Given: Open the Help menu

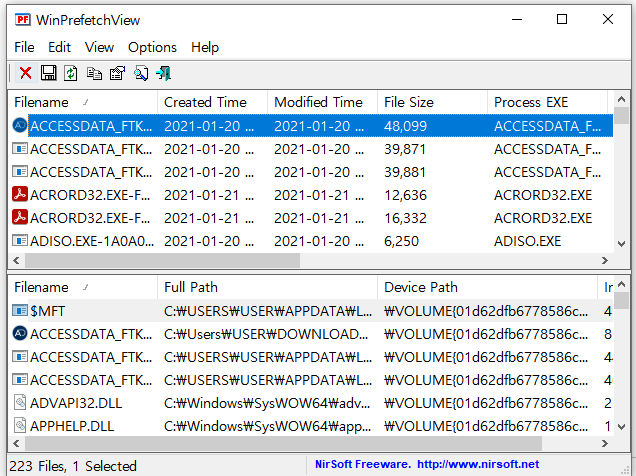Looking at the screenshot, I should (x=205, y=47).
